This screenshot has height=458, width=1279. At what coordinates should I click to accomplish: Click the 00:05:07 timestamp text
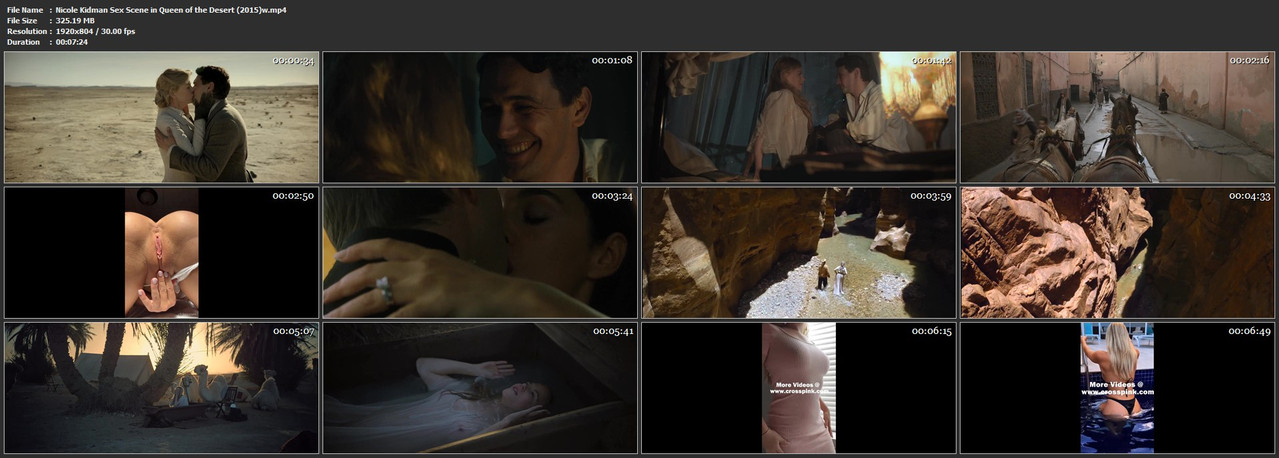(x=293, y=330)
